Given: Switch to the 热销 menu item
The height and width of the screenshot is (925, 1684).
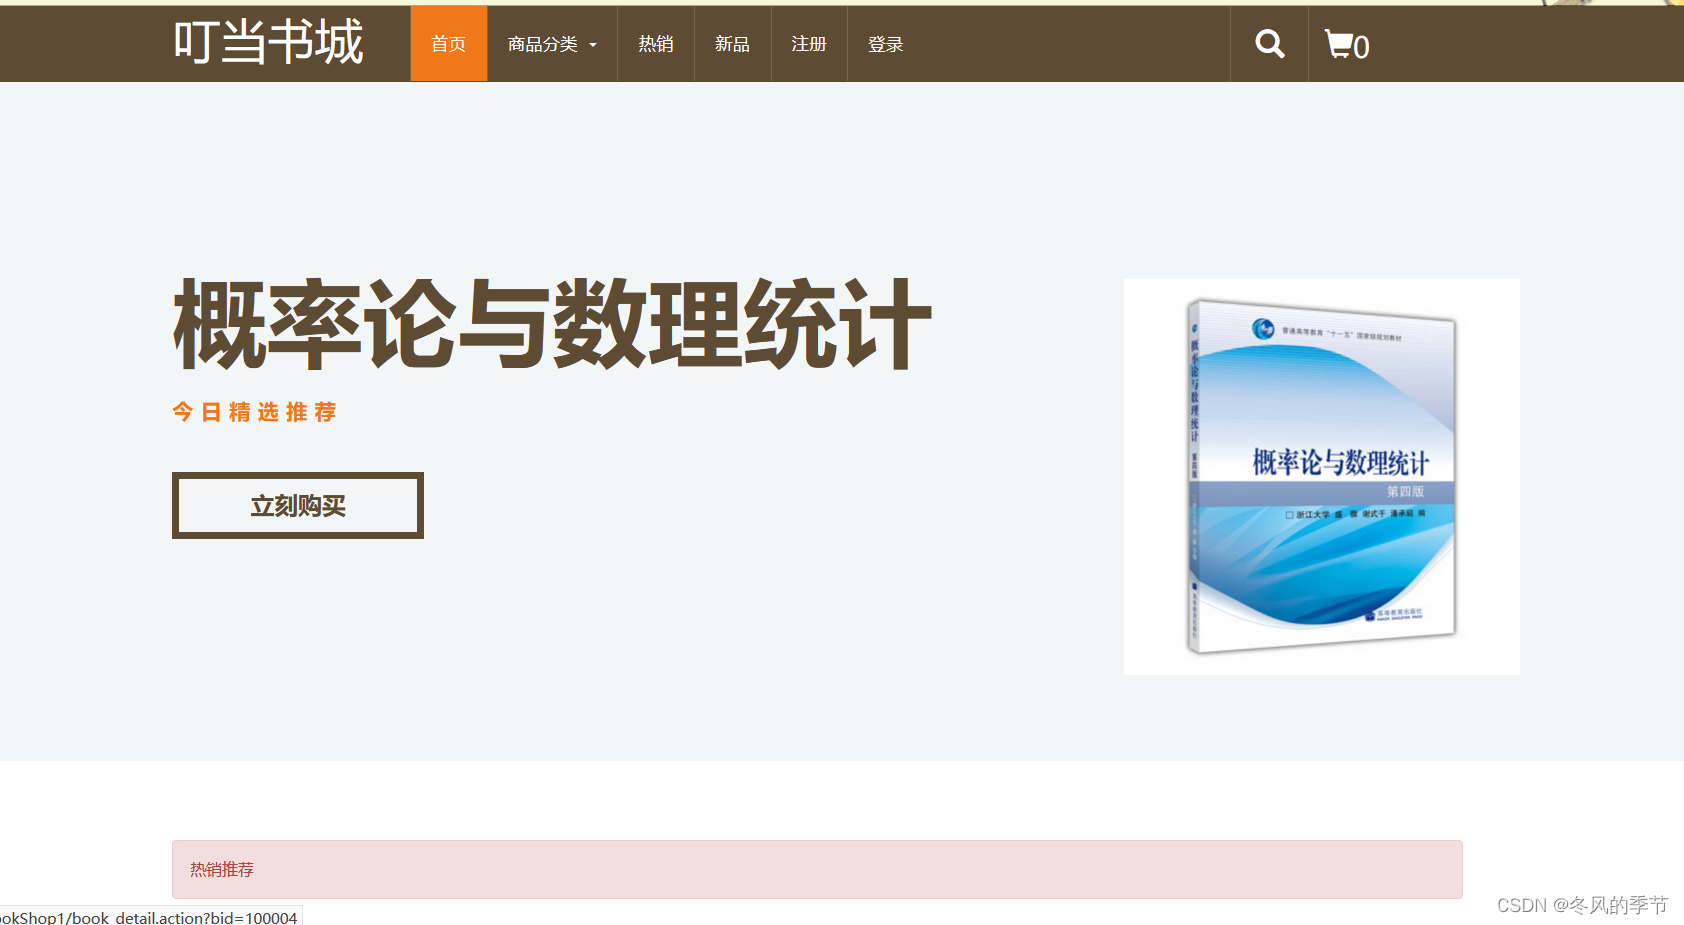Looking at the screenshot, I should pyautogui.click(x=656, y=44).
